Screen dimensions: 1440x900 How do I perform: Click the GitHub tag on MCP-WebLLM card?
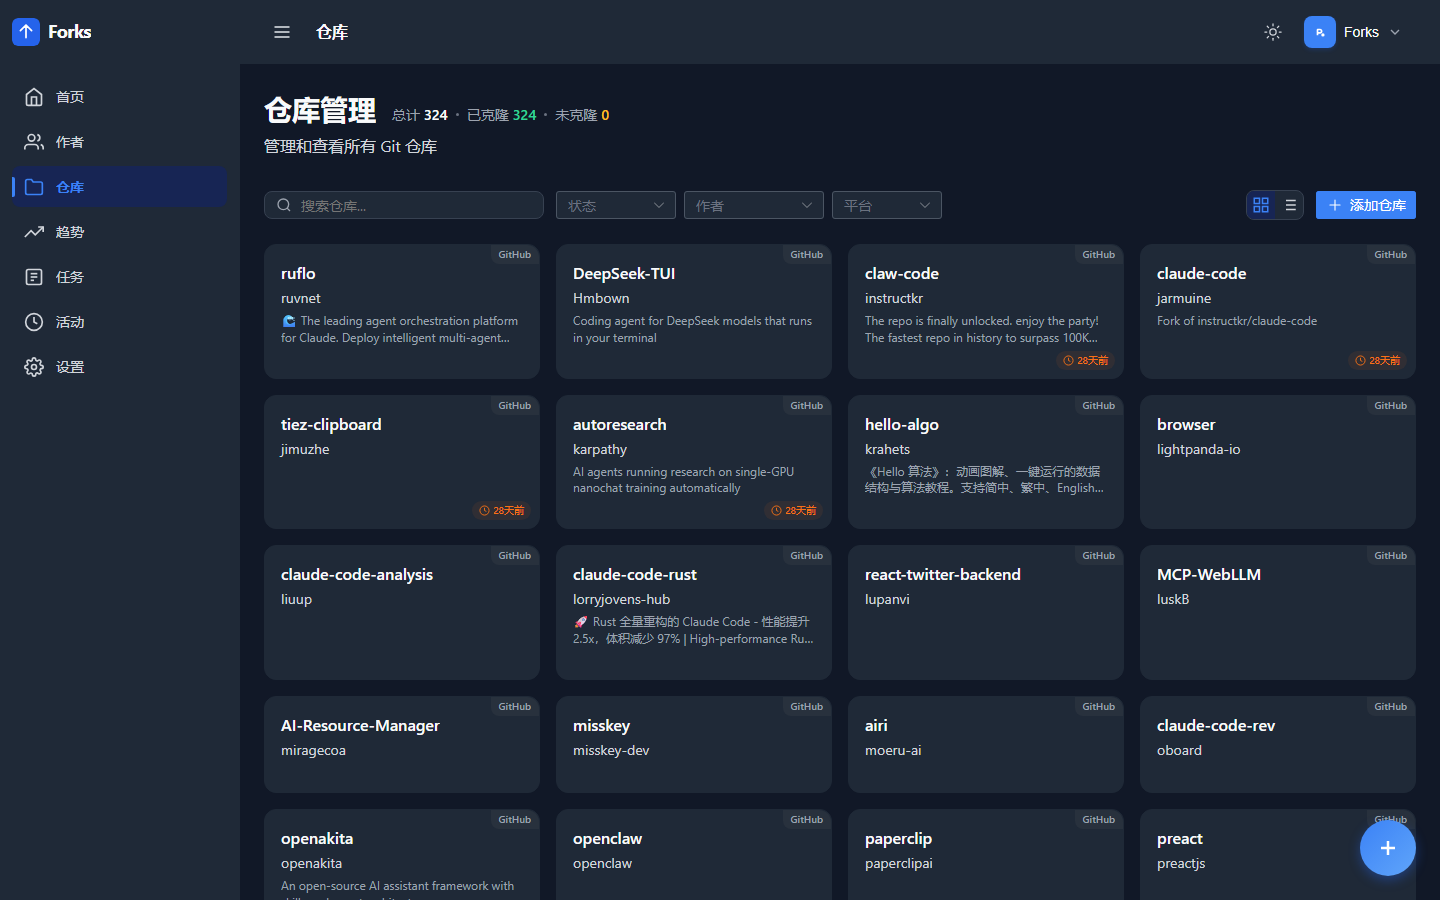coord(1391,556)
